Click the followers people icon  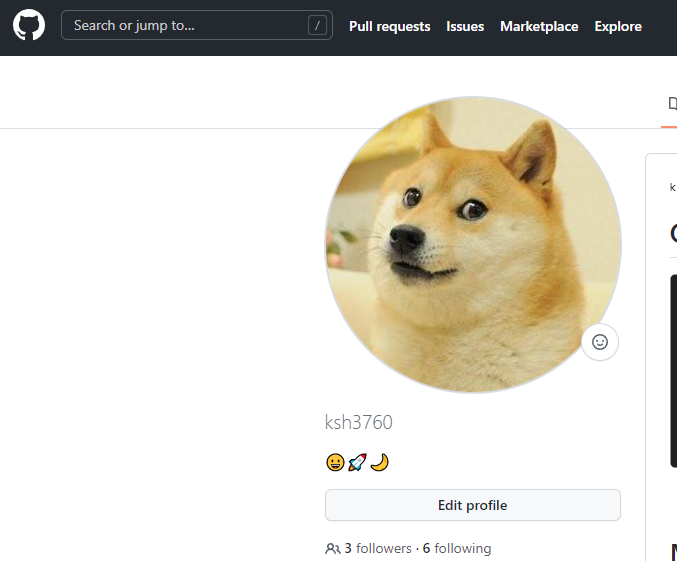coord(332,548)
